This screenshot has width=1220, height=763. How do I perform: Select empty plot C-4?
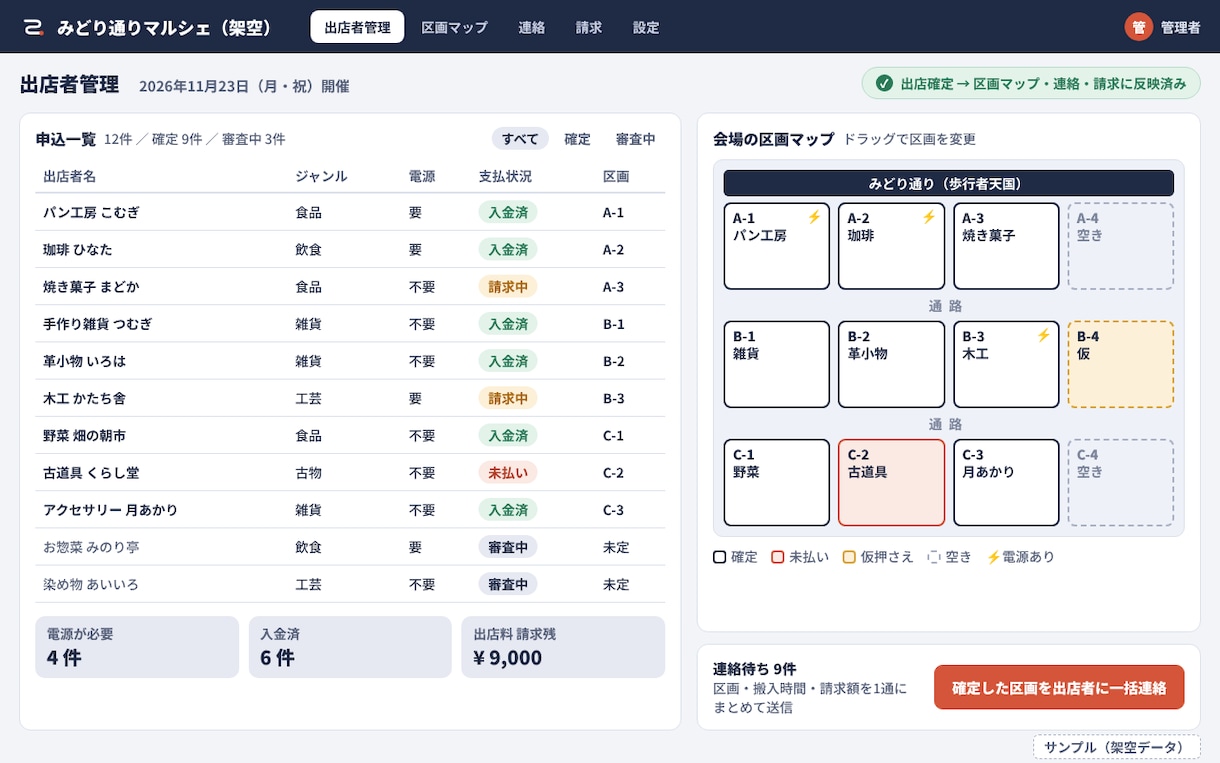point(1121,482)
